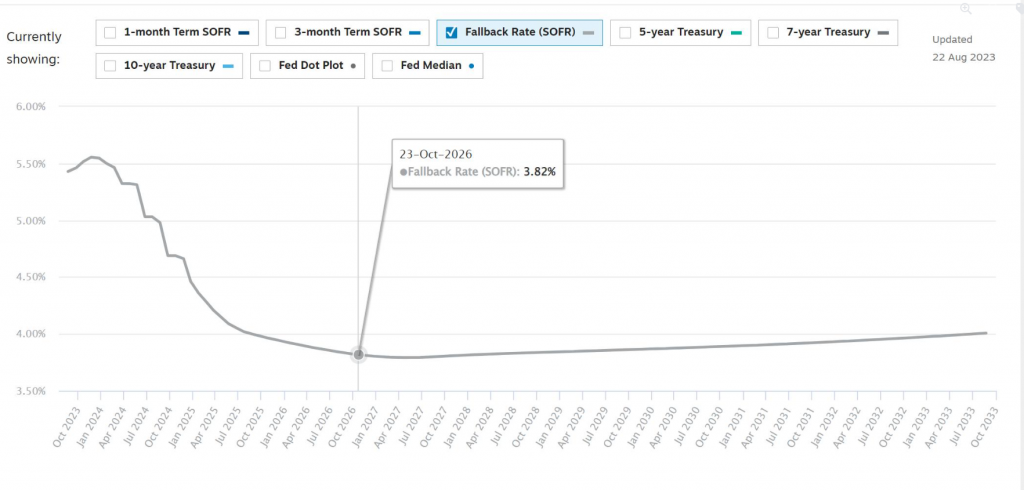This screenshot has width=1024, height=490.
Task: Click the Fed Median blue dot marker
Action: point(470,66)
